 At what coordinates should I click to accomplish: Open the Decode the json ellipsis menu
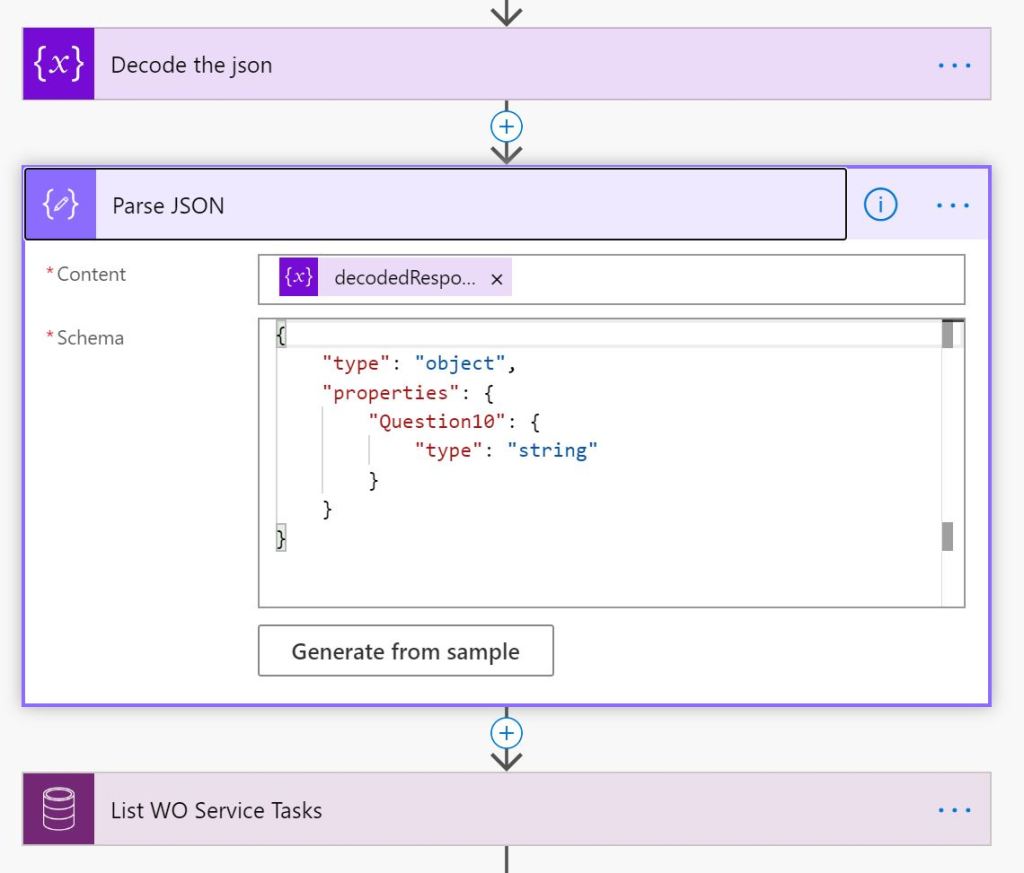[x=953, y=65]
